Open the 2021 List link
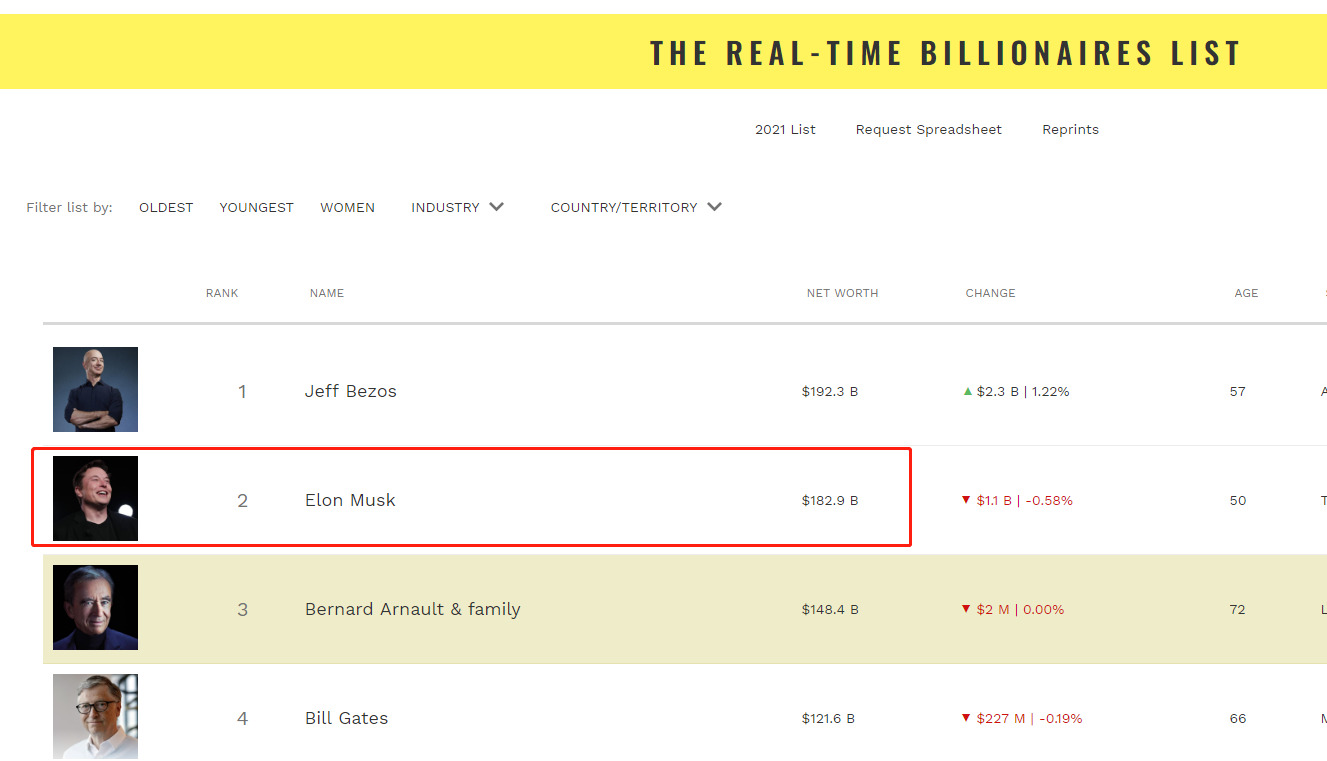Viewport: 1327px width, 761px height. point(785,129)
